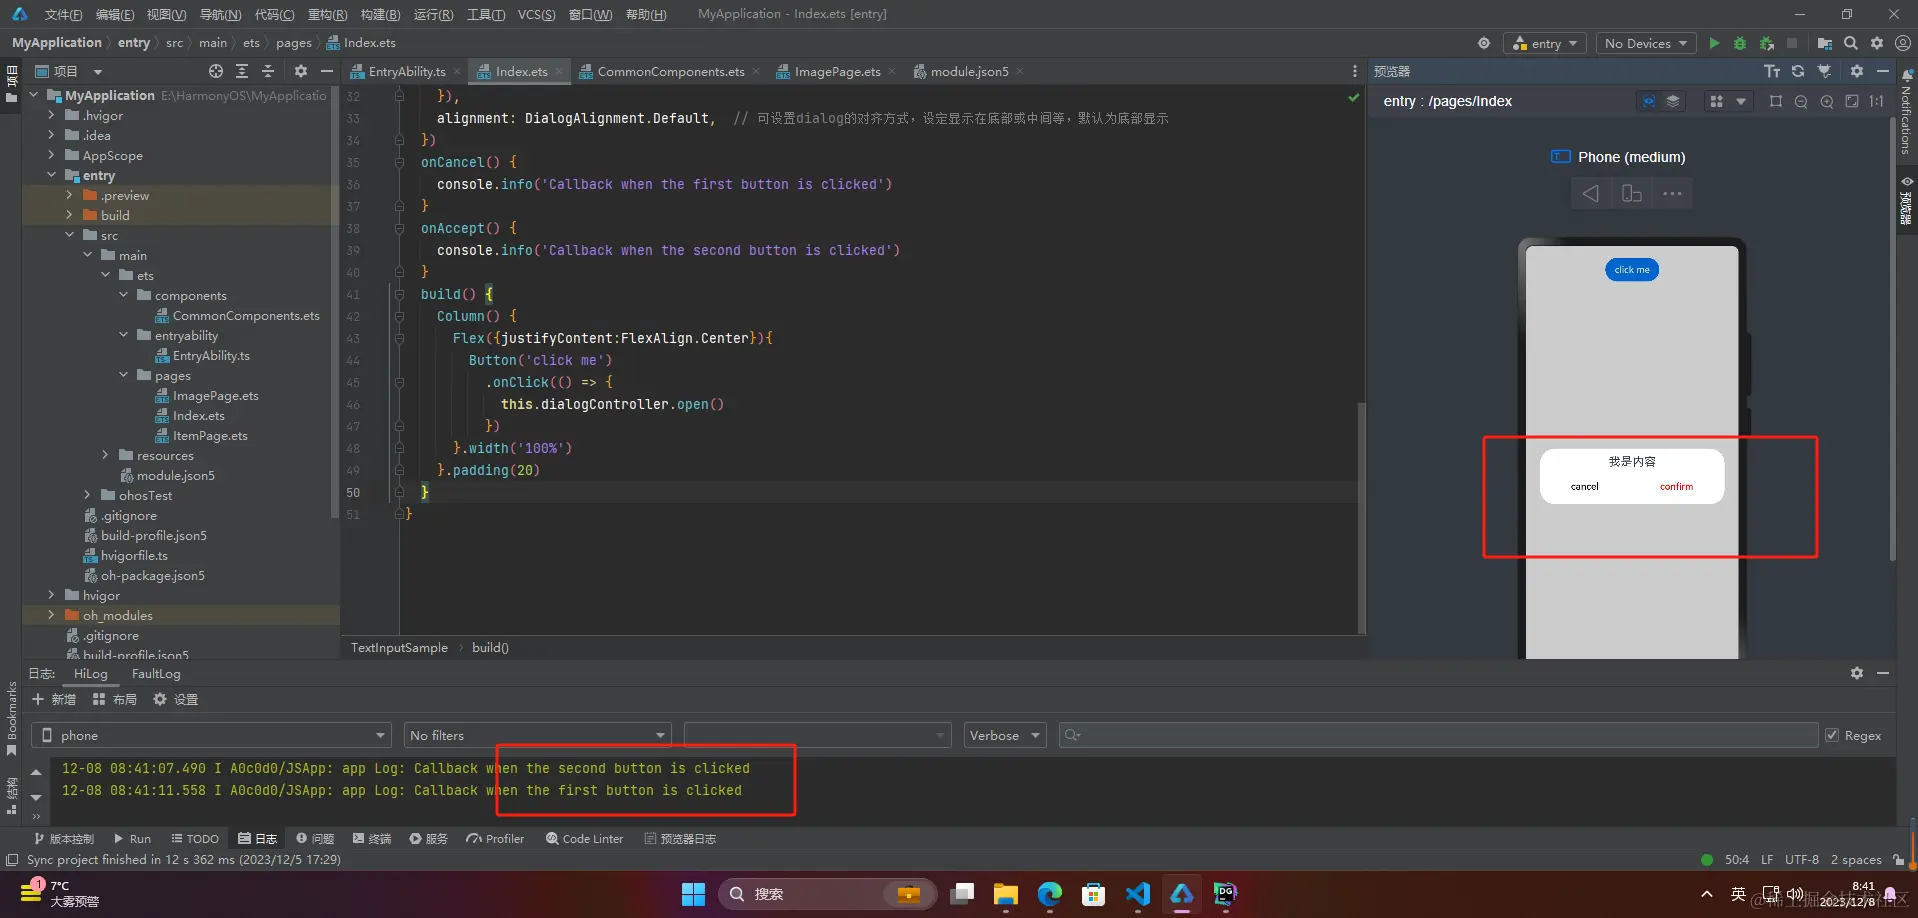Open the Profiler tool window
This screenshot has width=1918, height=918.
(495, 838)
